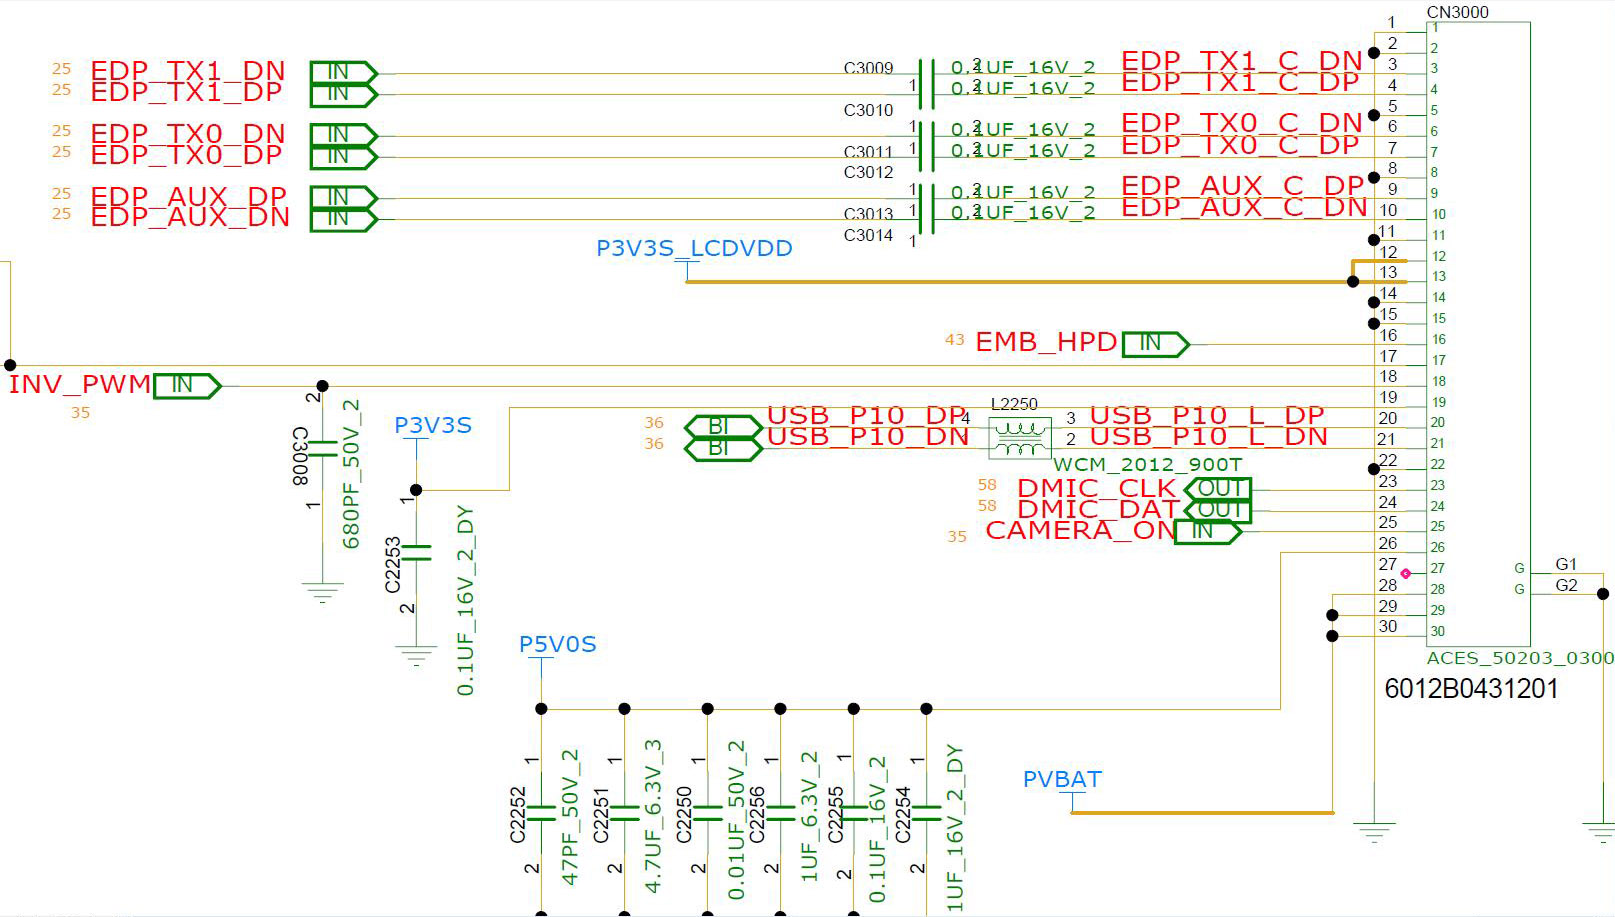Select the OUT port for DMIC_DAT
This screenshot has width=1615, height=917.
tap(1218, 510)
